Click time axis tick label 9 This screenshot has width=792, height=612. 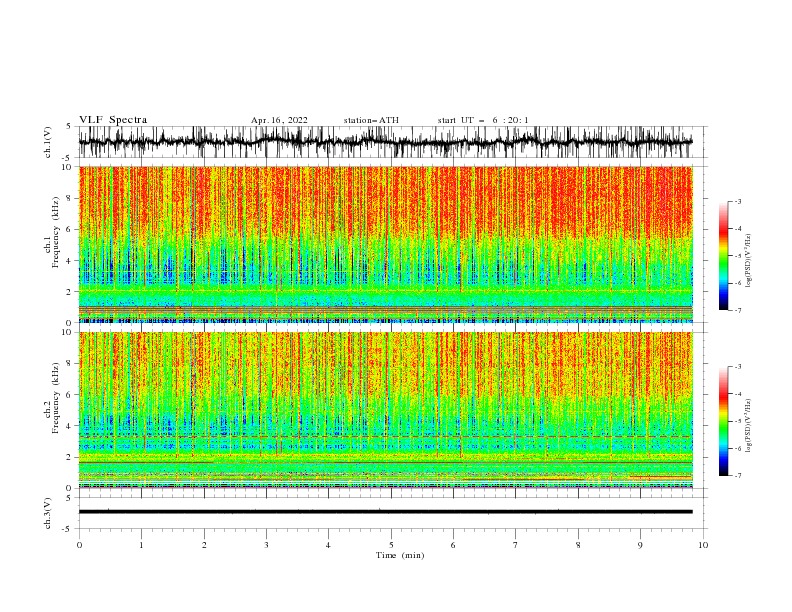(x=640, y=545)
